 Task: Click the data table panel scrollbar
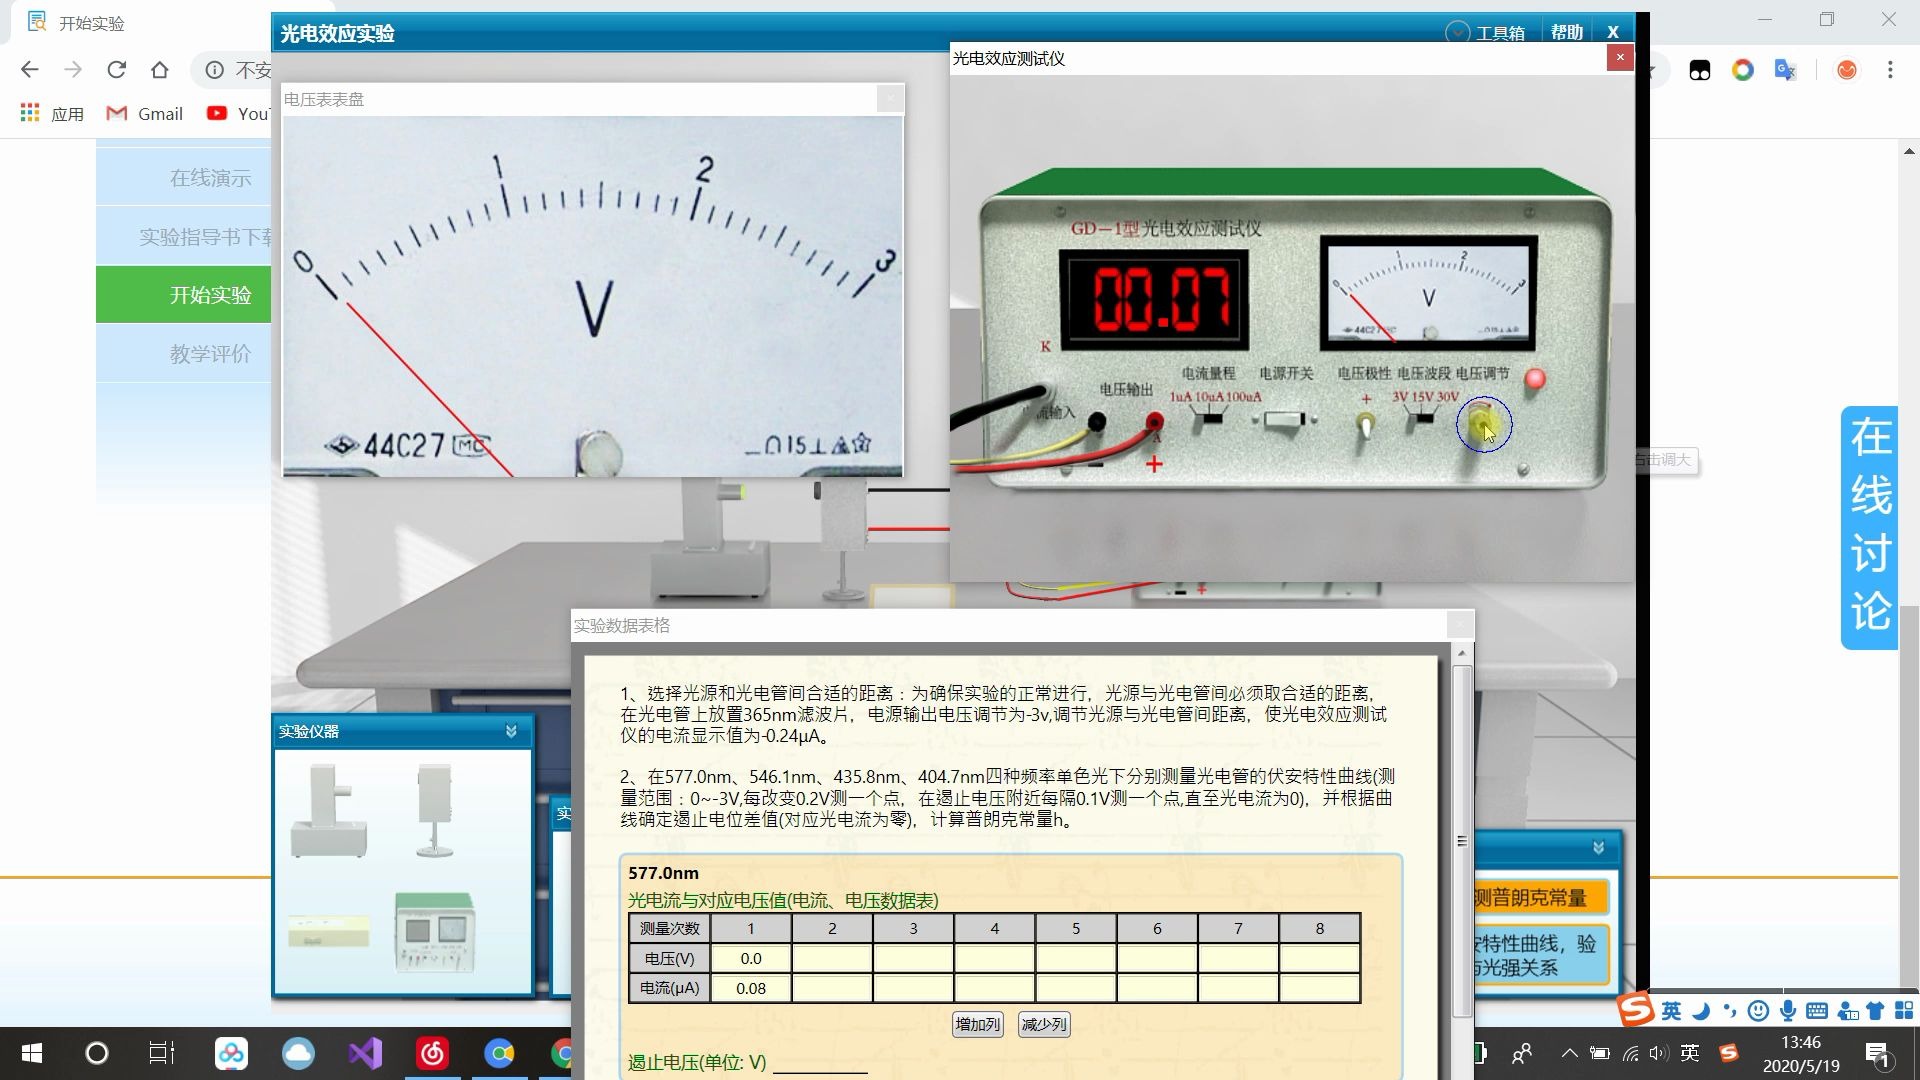(1462, 840)
